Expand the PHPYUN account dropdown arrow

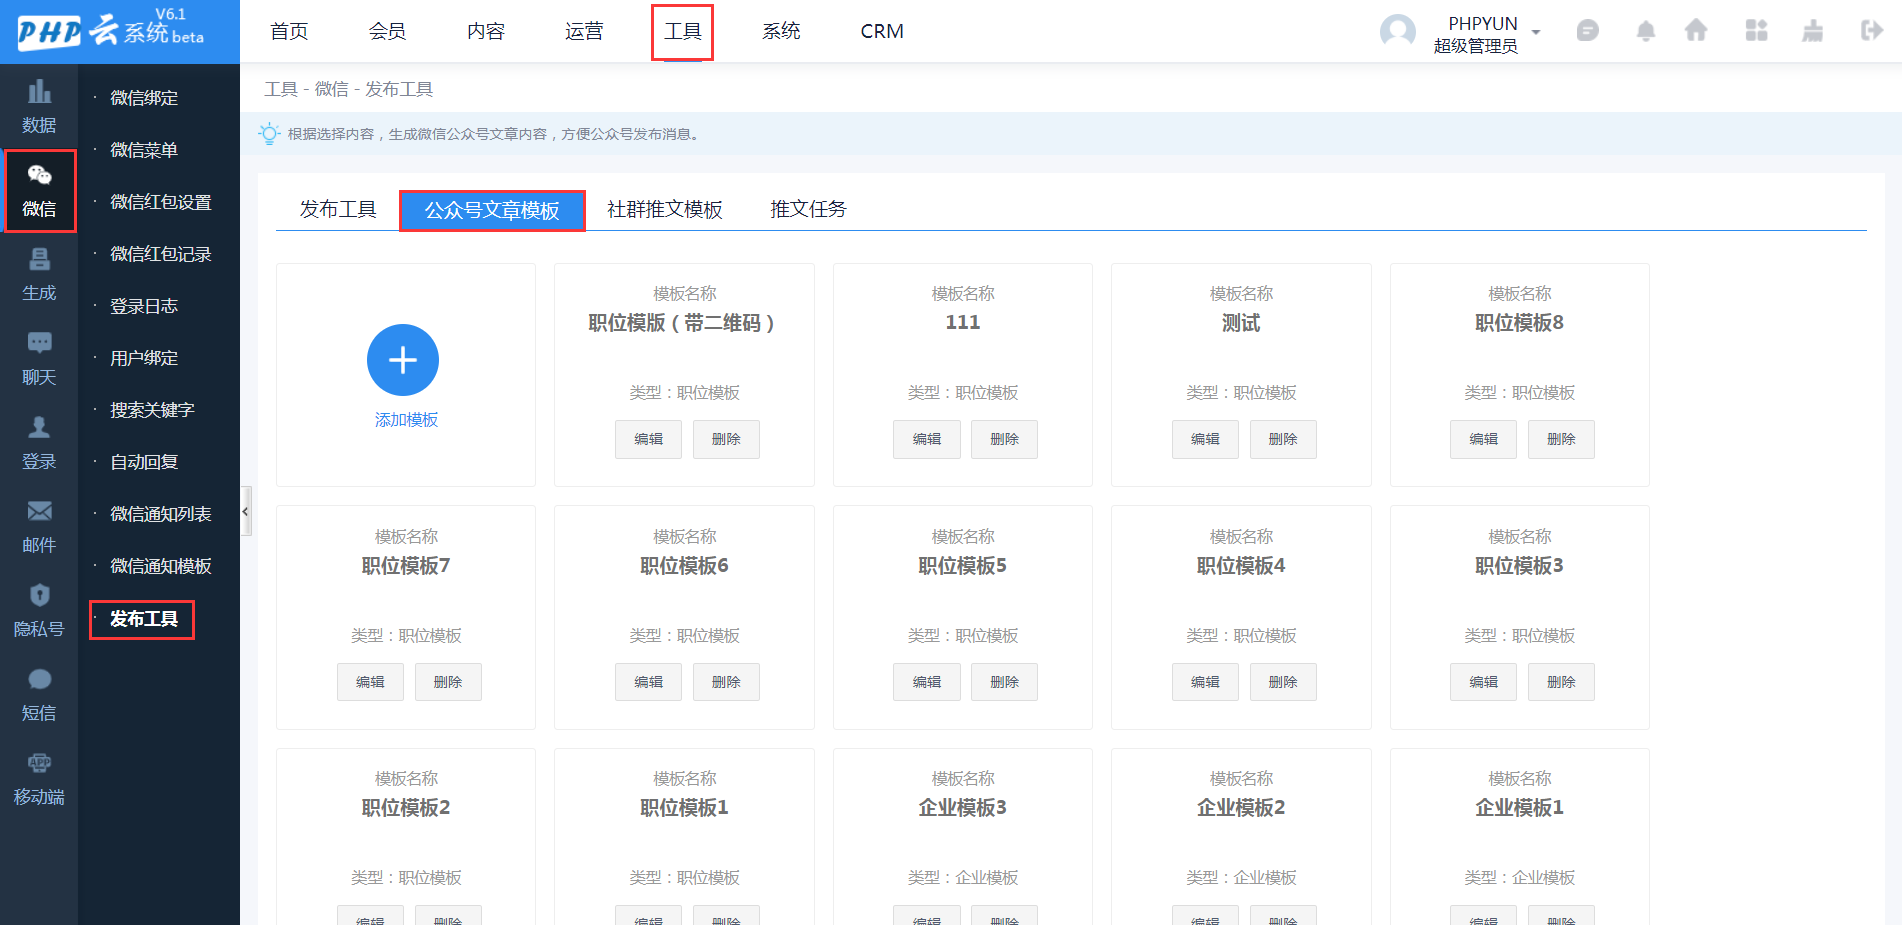(x=1536, y=32)
